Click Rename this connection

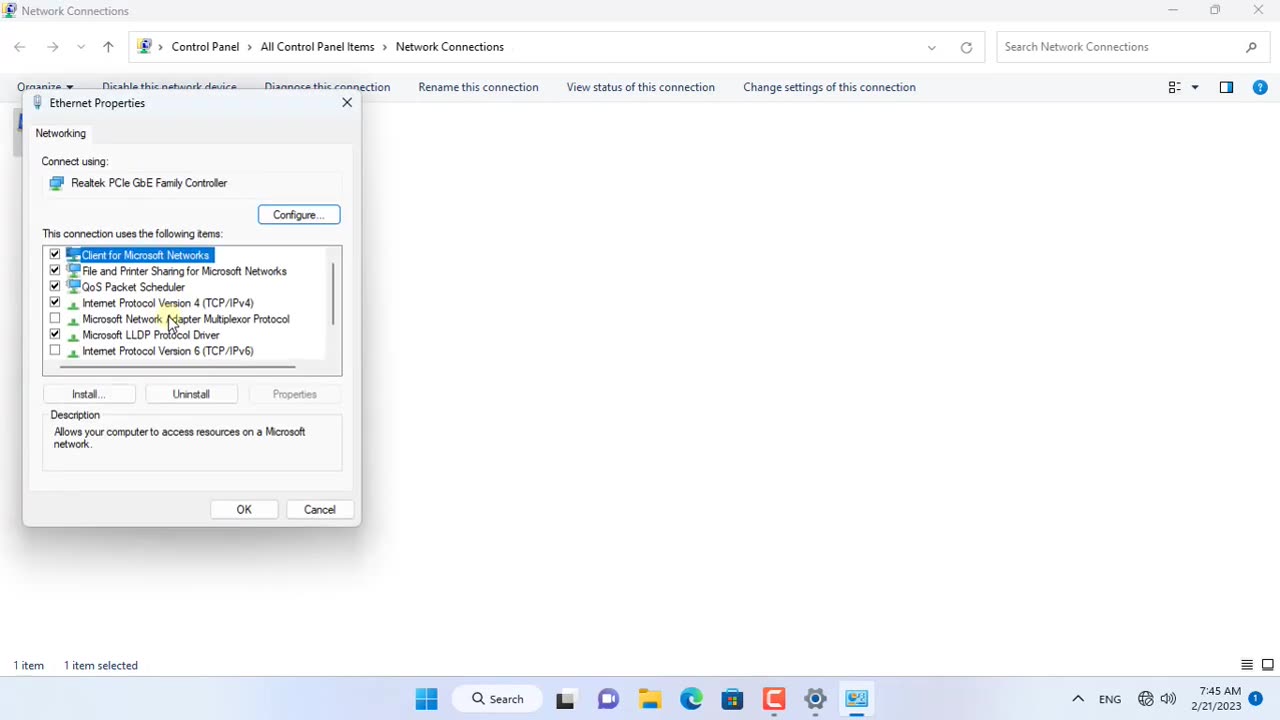[x=478, y=87]
